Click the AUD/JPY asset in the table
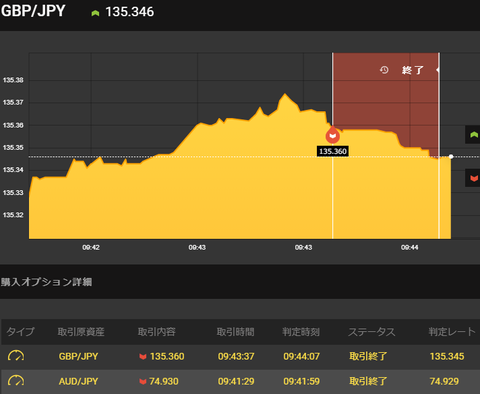 pyautogui.click(x=78, y=381)
